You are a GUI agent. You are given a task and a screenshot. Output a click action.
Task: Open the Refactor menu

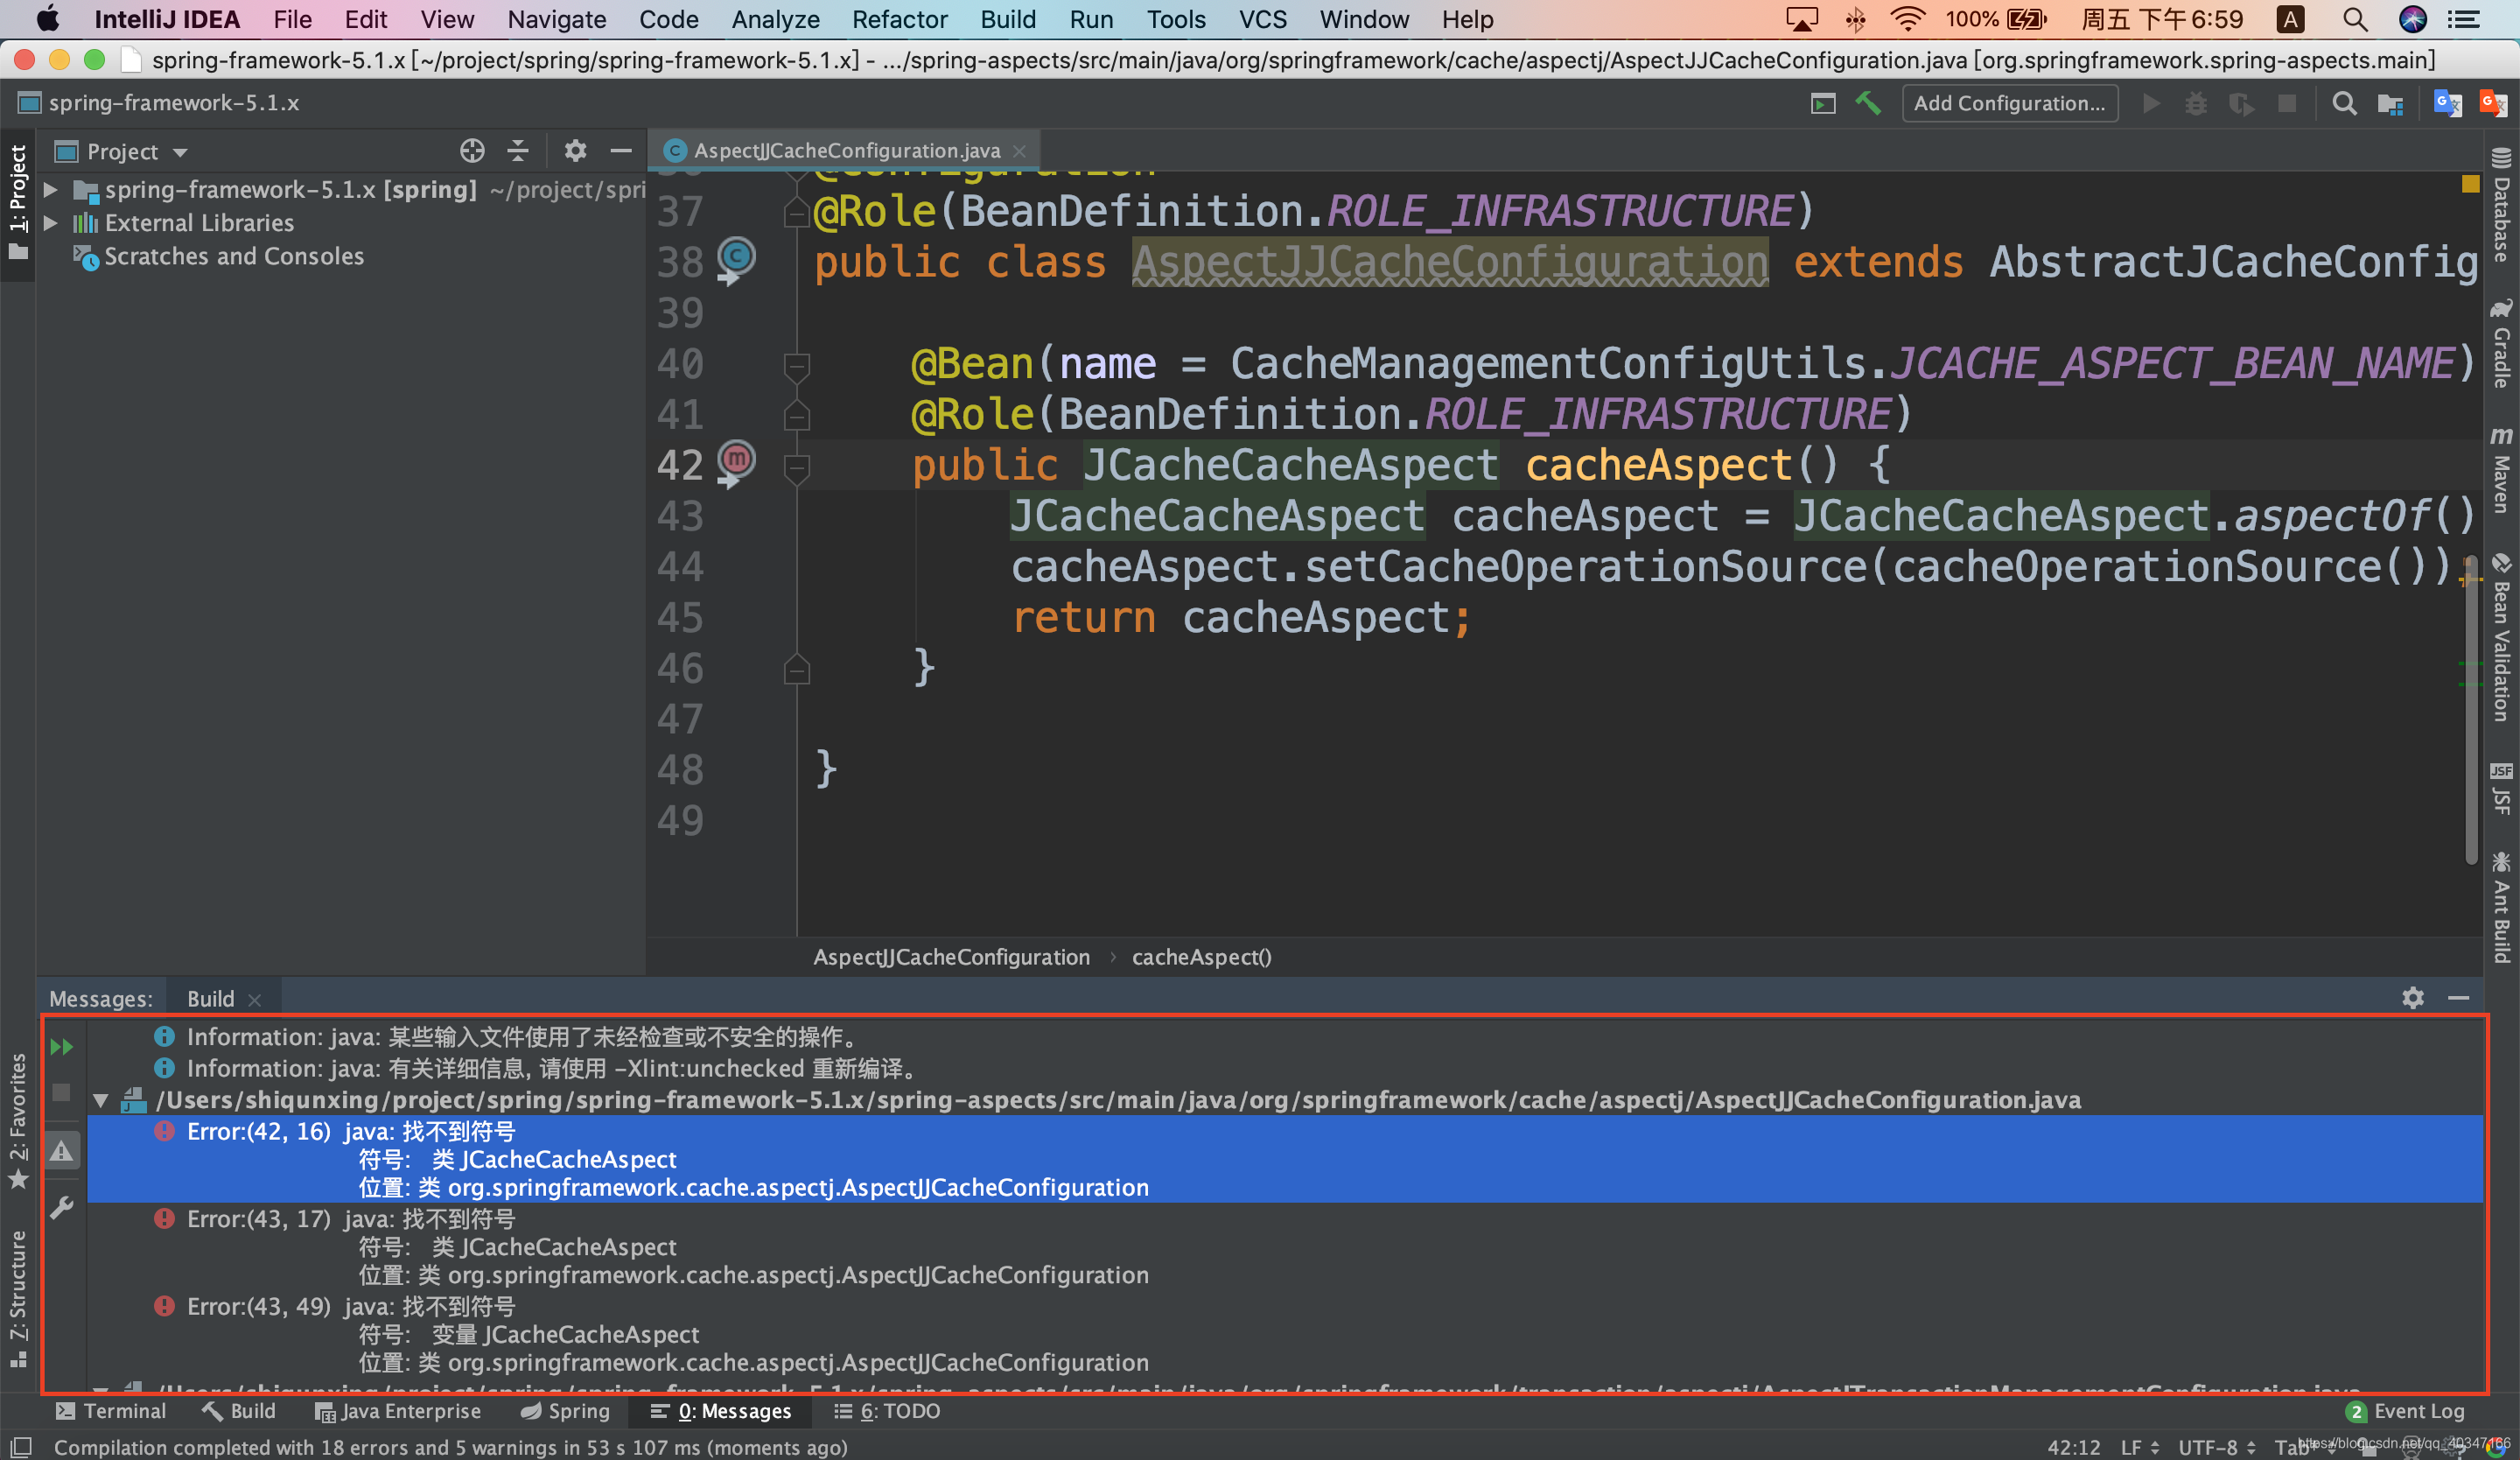click(x=899, y=19)
